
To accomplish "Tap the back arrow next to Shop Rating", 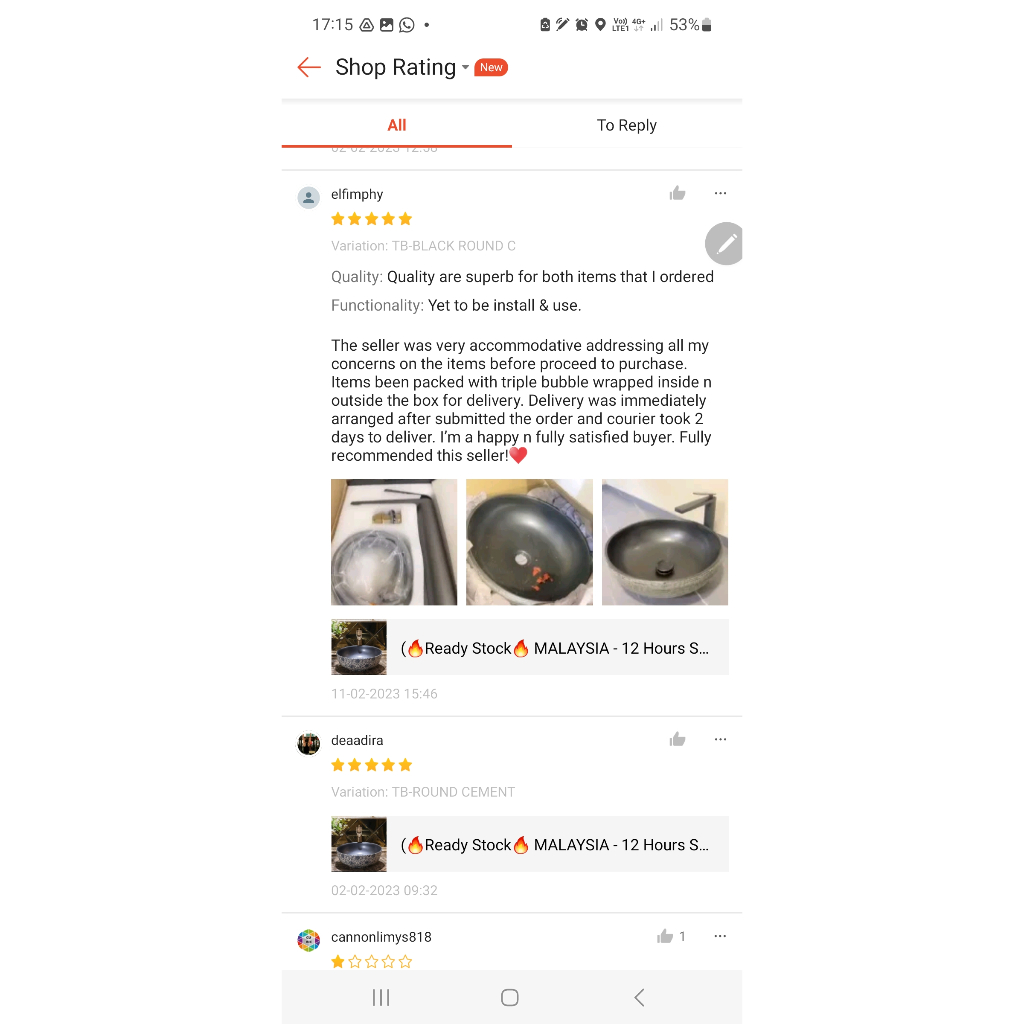I will click(x=309, y=67).
